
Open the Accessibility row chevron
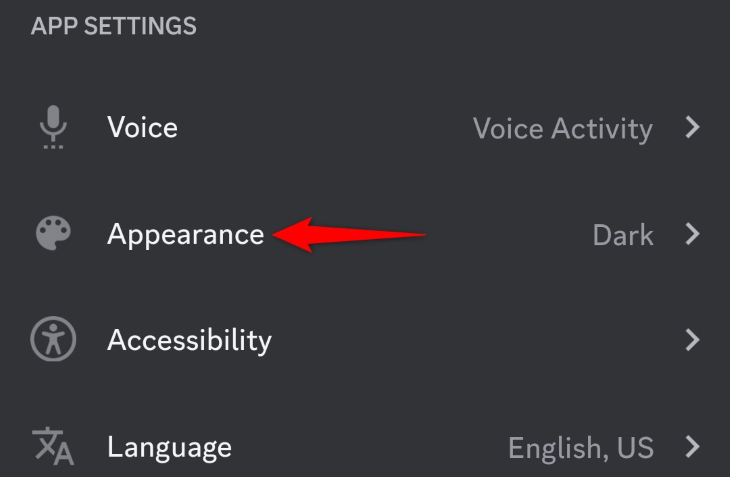click(692, 340)
